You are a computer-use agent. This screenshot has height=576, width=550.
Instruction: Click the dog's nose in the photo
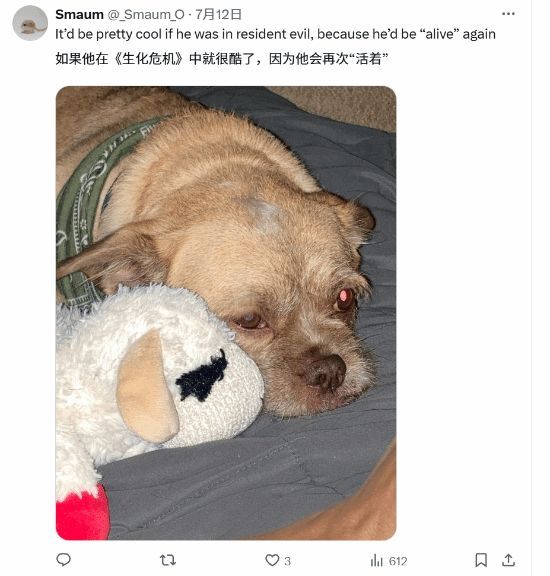(x=323, y=371)
